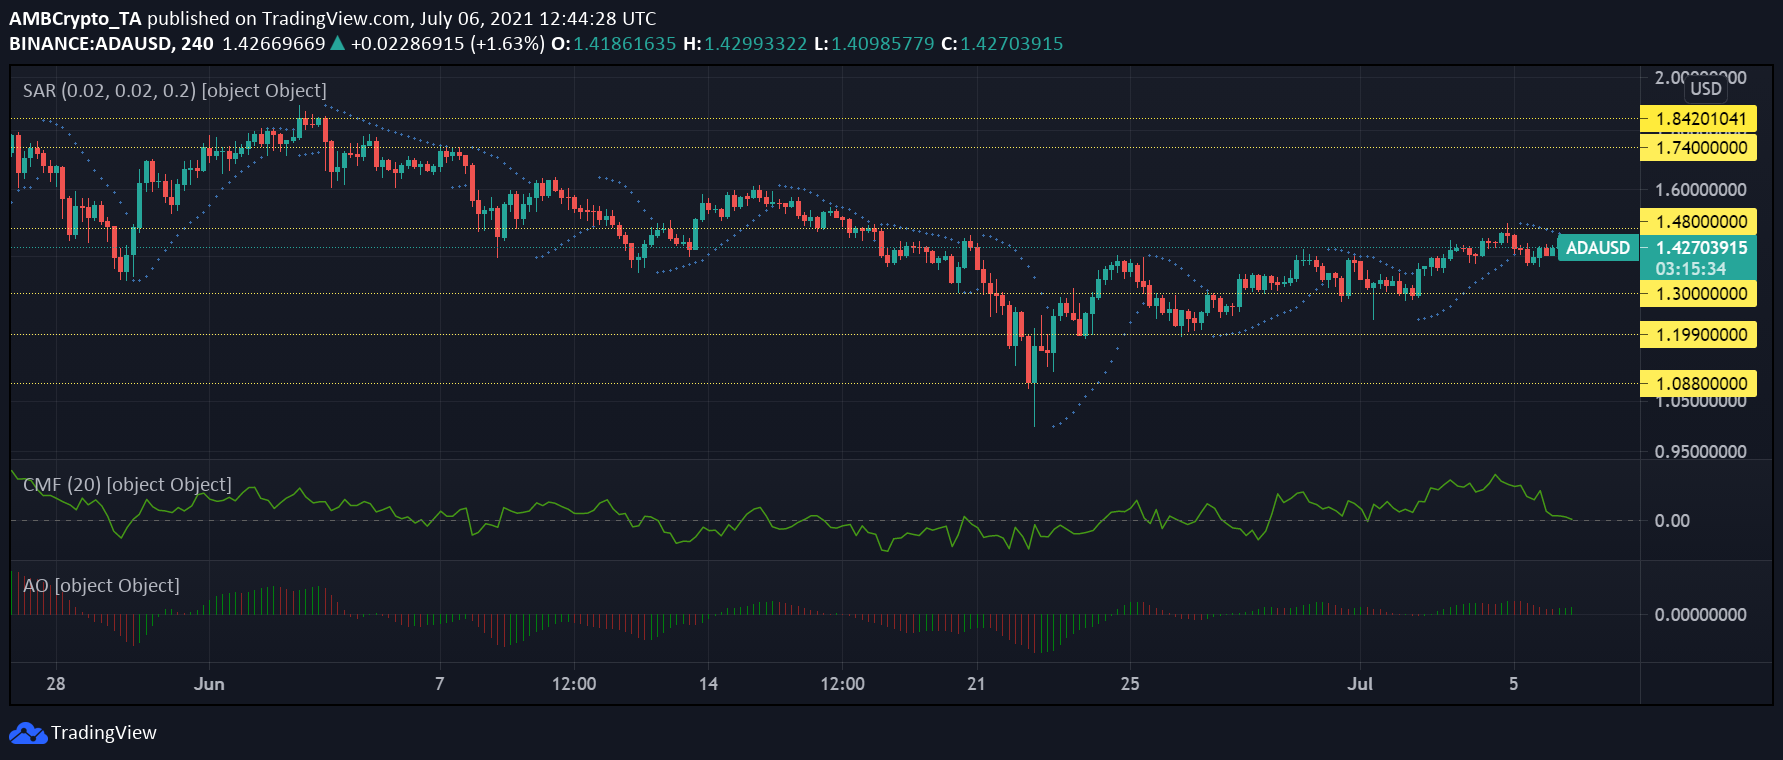The width and height of the screenshot is (1783, 760).
Task: Click the 28 date label on time axis
Action: [56, 684]
